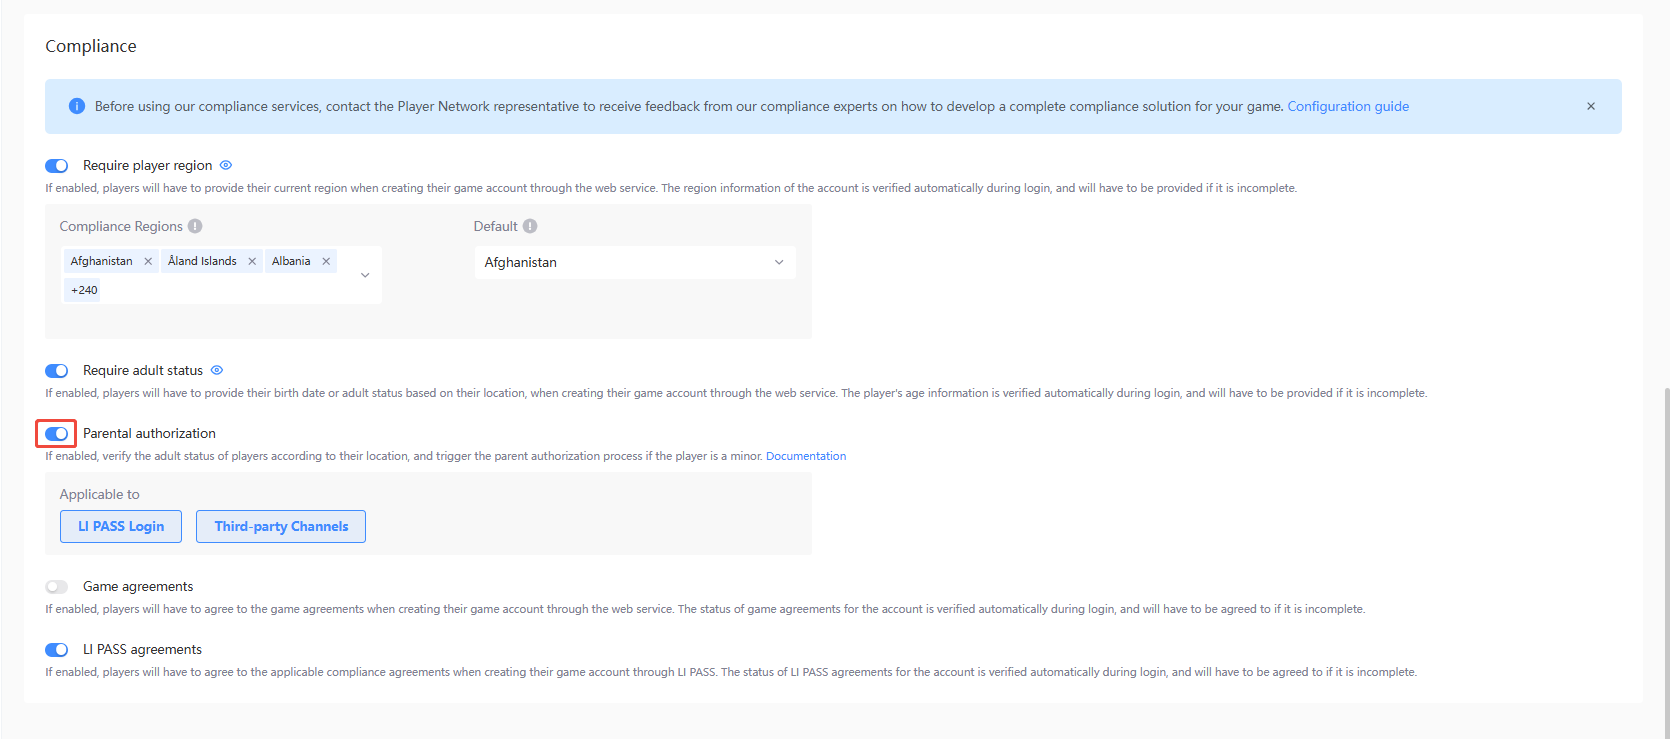
Task: Open the Configuration guide link
Action: click(x=1347, y=106)
